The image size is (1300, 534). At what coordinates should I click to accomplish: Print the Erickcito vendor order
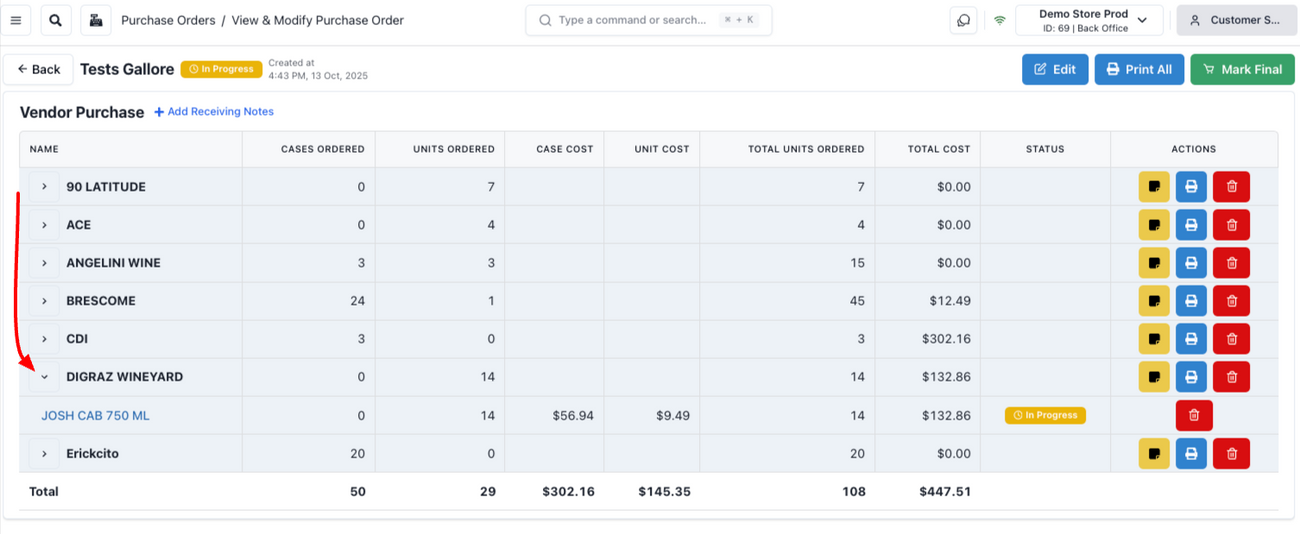1191,454
